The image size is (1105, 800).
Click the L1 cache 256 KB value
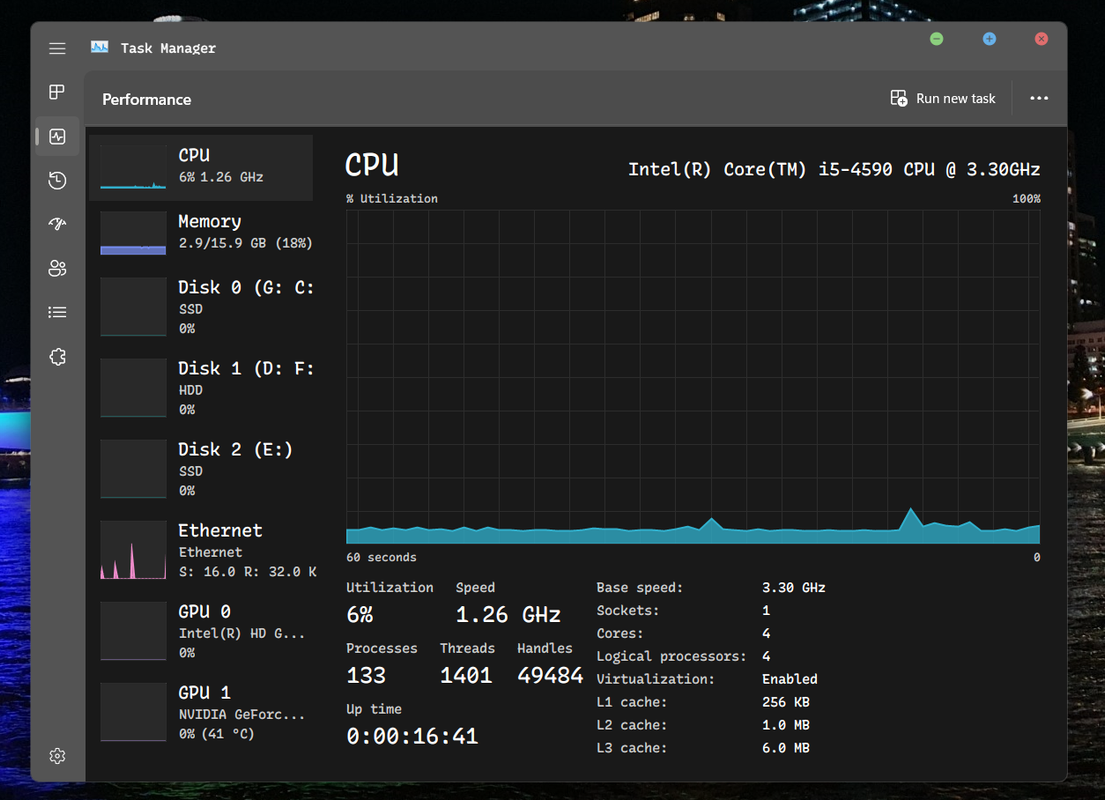tap(786, 702)
